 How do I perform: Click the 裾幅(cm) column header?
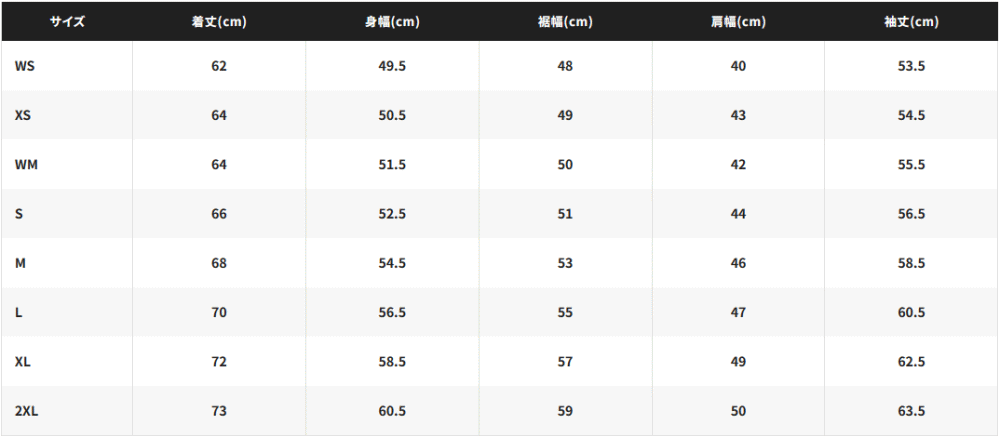(x=565, y=22)
